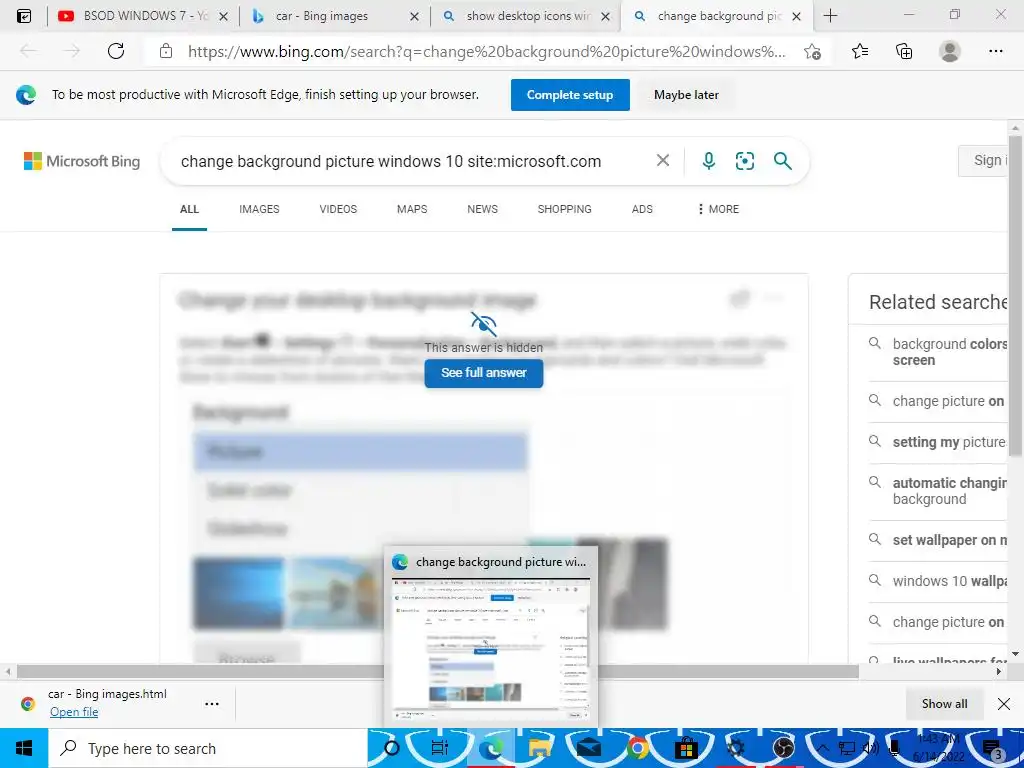
Task: Click See full answer button
Action: [x=484, y=373]
